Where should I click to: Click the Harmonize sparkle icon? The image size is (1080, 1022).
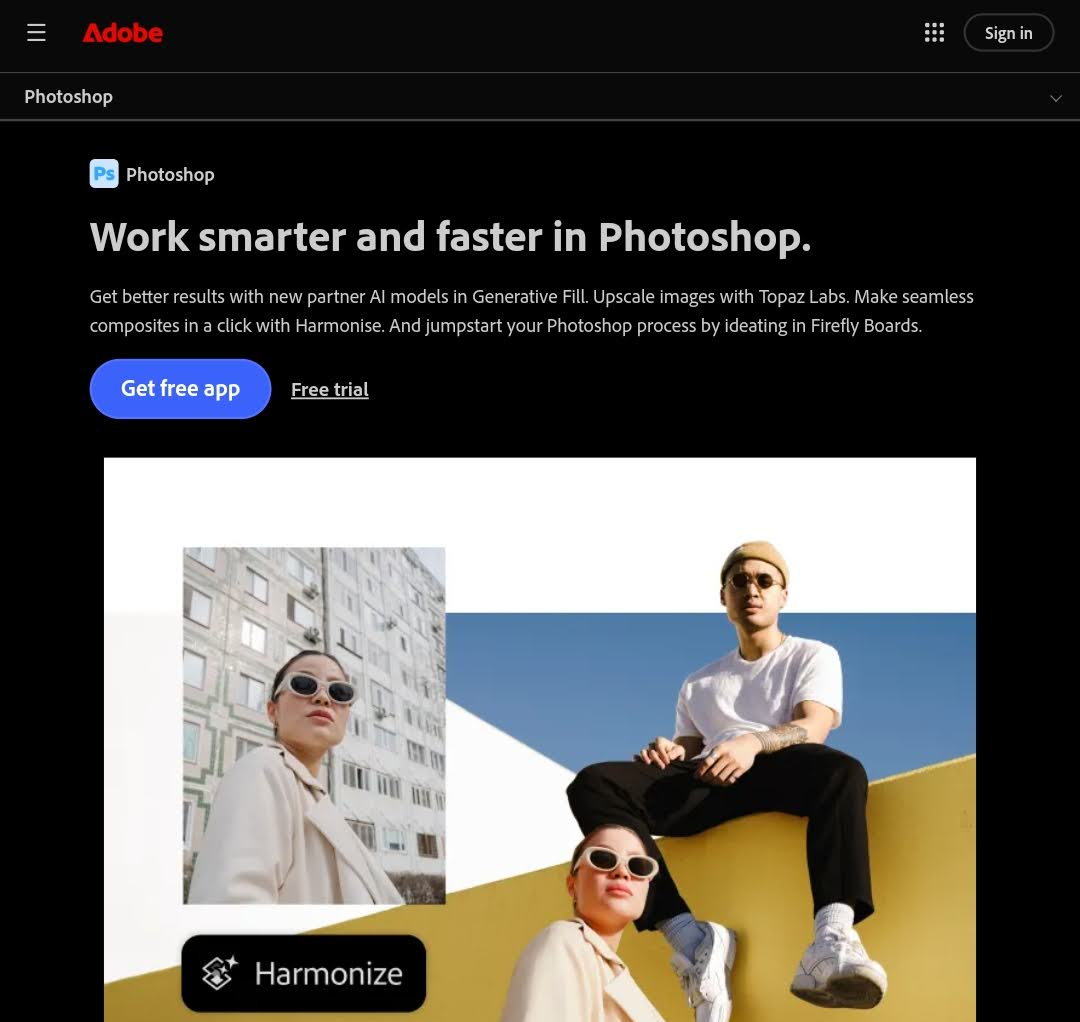(x=219, y=972)
